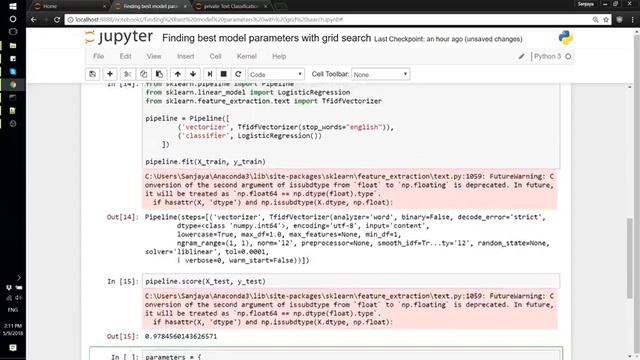Open the cell type Code dropdown
This screenshot has height=360, width=640.
[276, 74]
